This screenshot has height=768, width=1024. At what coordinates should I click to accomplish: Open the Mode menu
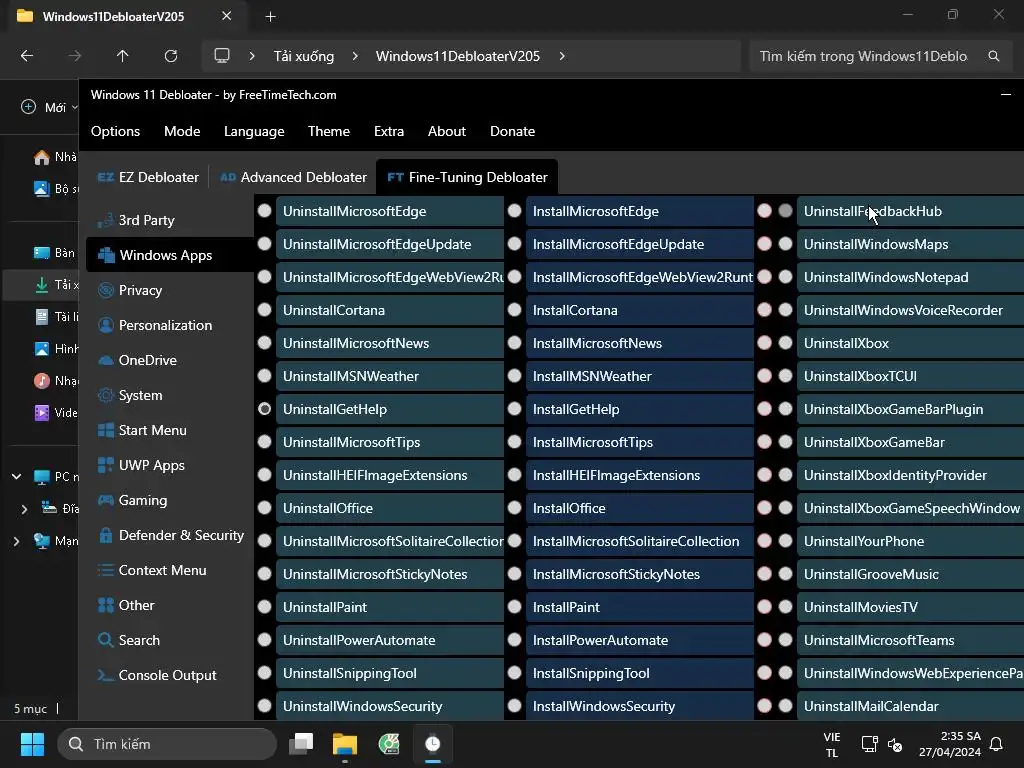tap(182, 131)
